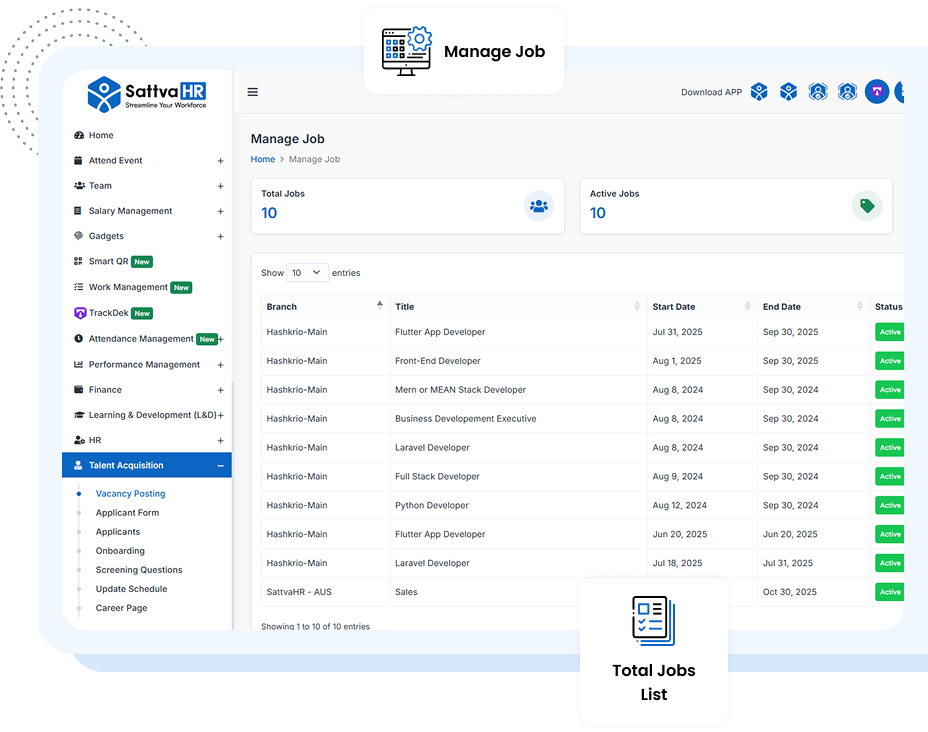Click the Smart QR sidebar icon
Viewport: 928px width, 732px height.
(79, 262)
